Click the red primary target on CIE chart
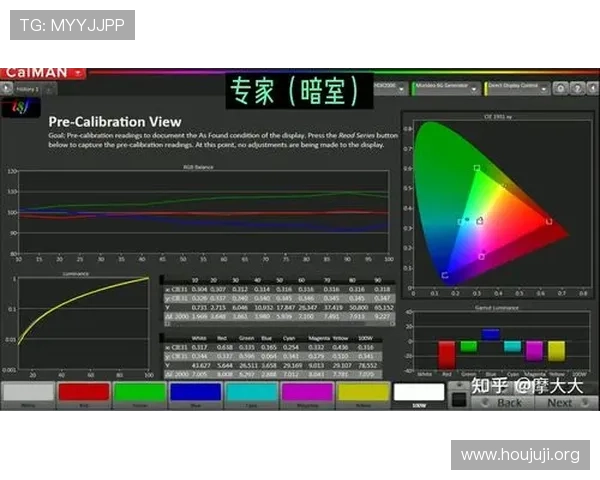The width and height of the screenshot is (600, 480). point(549,222)
